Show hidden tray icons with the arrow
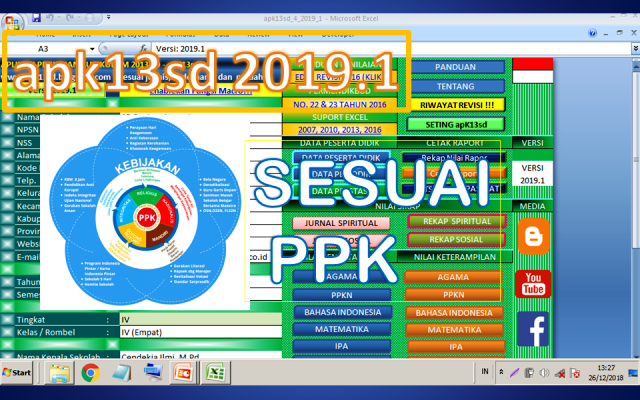 501,372
